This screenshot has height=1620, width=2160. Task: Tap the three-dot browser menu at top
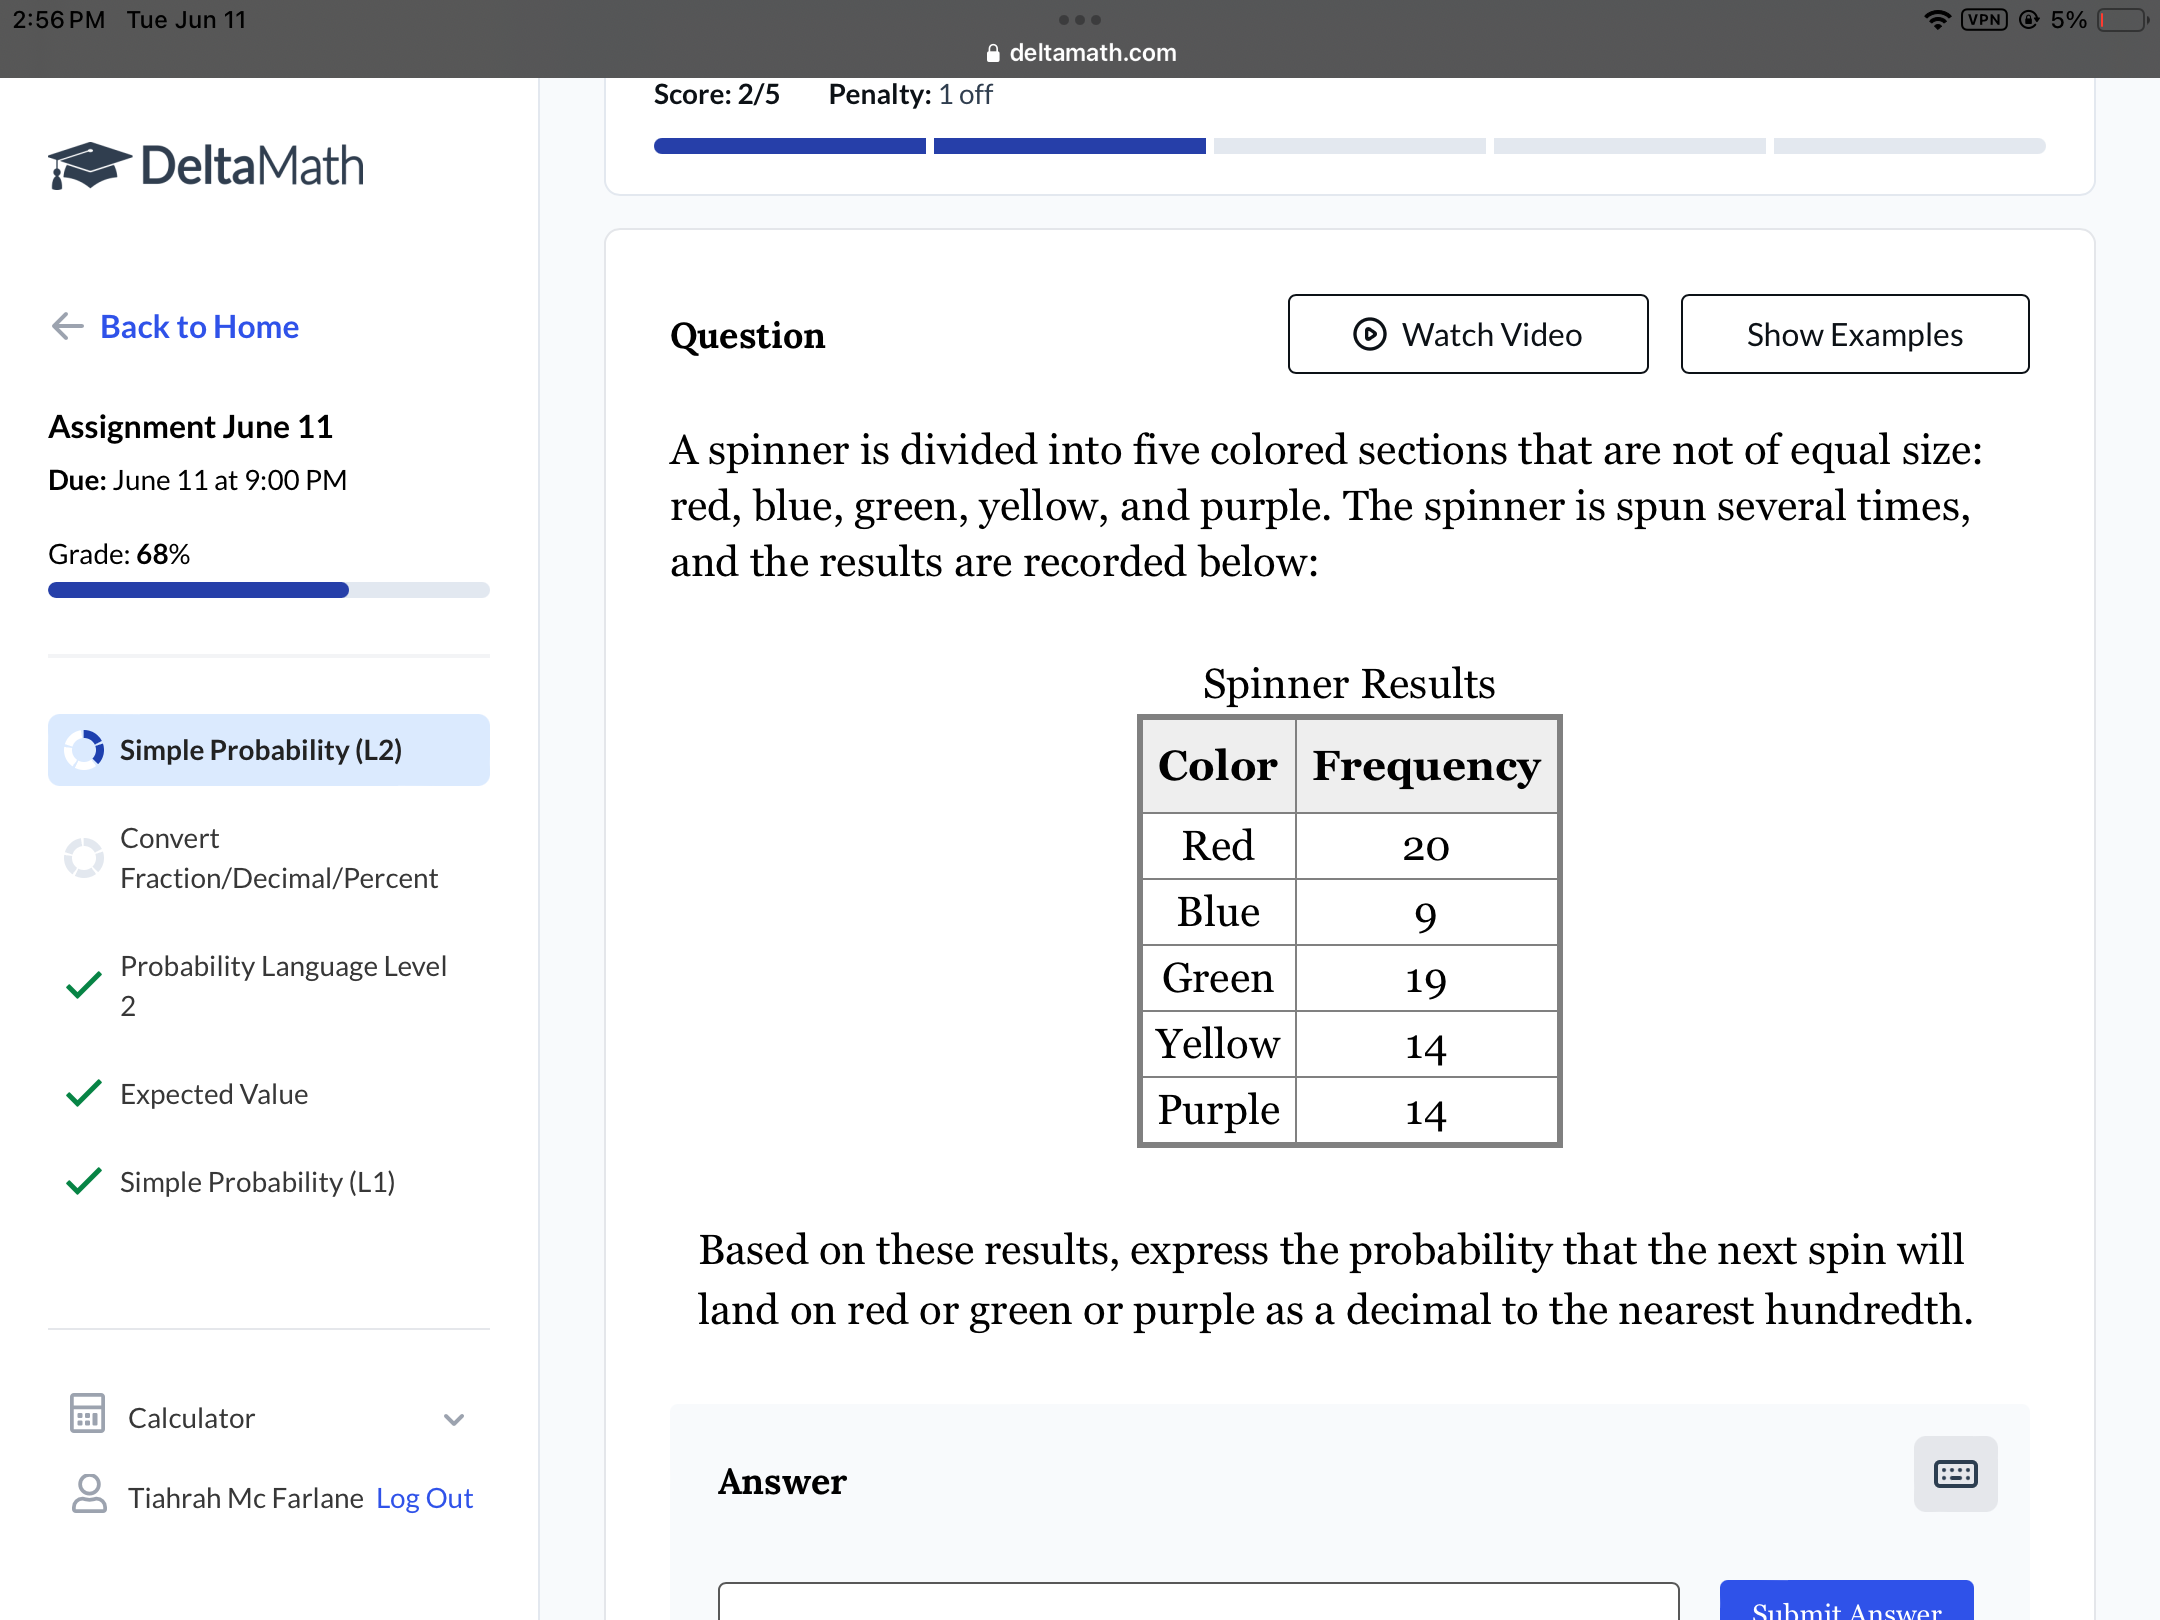1080,20
